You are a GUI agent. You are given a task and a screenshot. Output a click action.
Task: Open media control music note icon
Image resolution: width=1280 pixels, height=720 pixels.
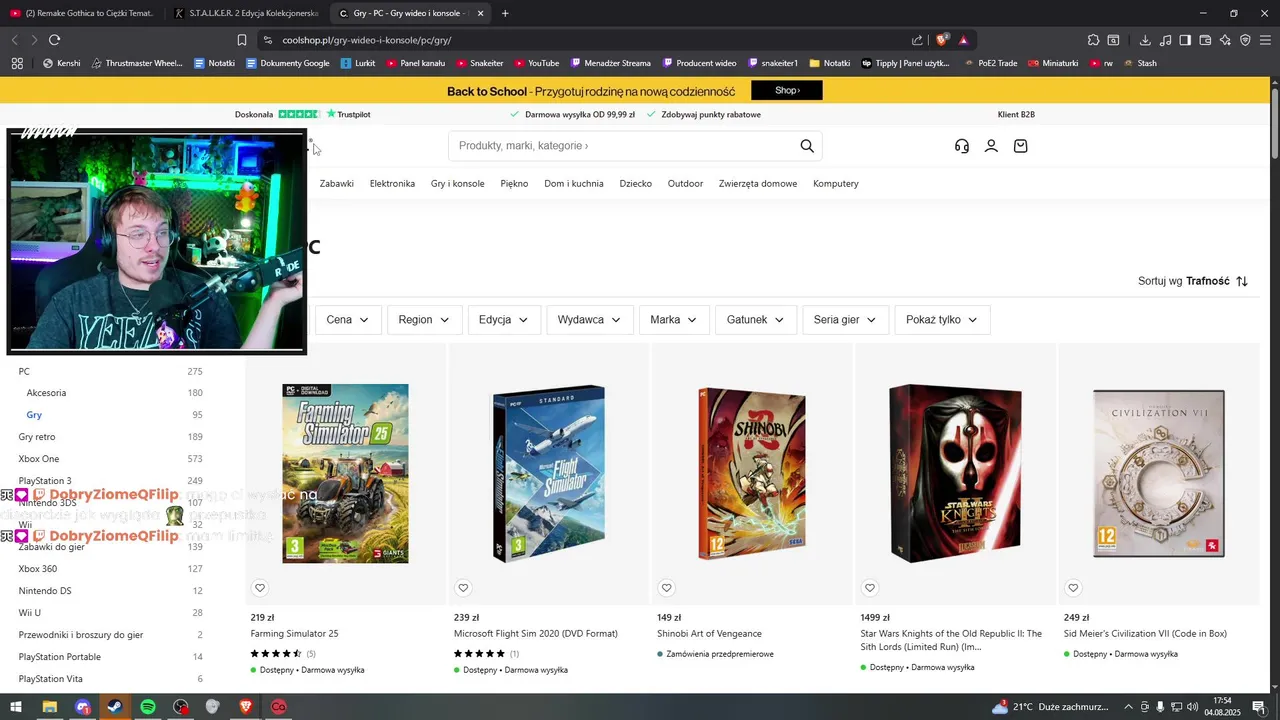click(x=1165, y=40)
